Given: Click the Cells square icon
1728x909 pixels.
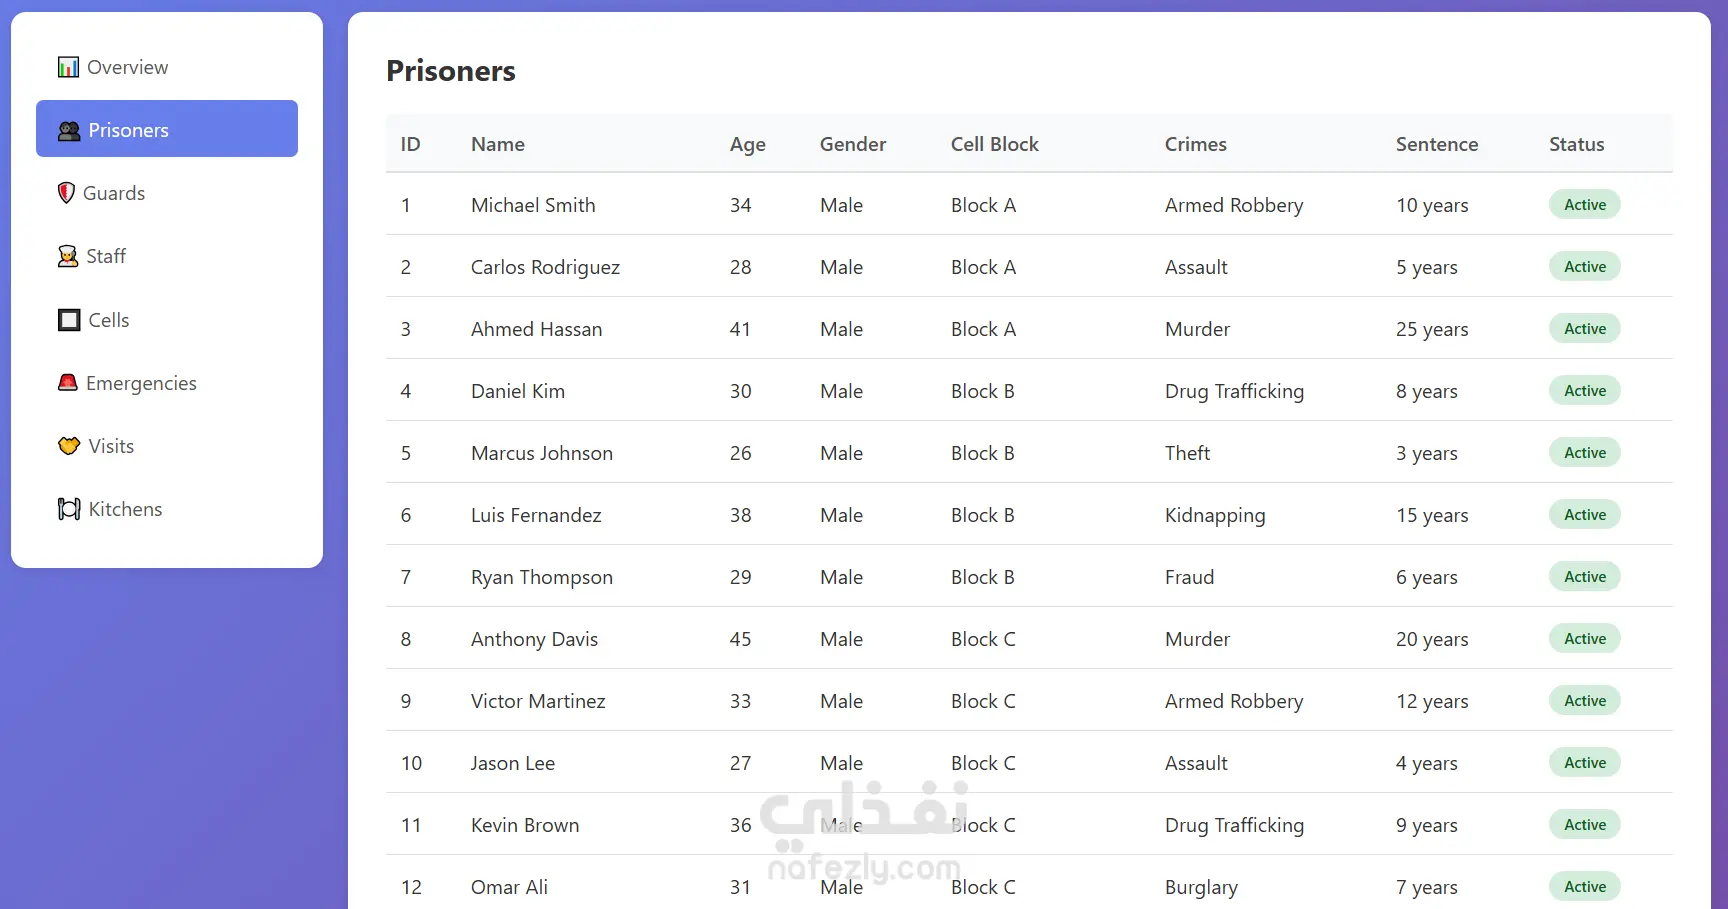Looking at the screenshot, I should (x=69, y=320).
